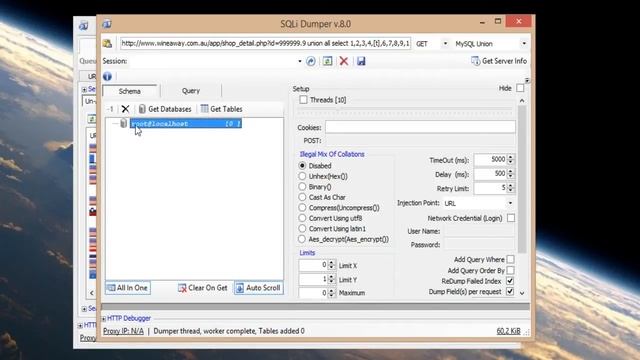Toggle the All In One button

click(128, 288)
